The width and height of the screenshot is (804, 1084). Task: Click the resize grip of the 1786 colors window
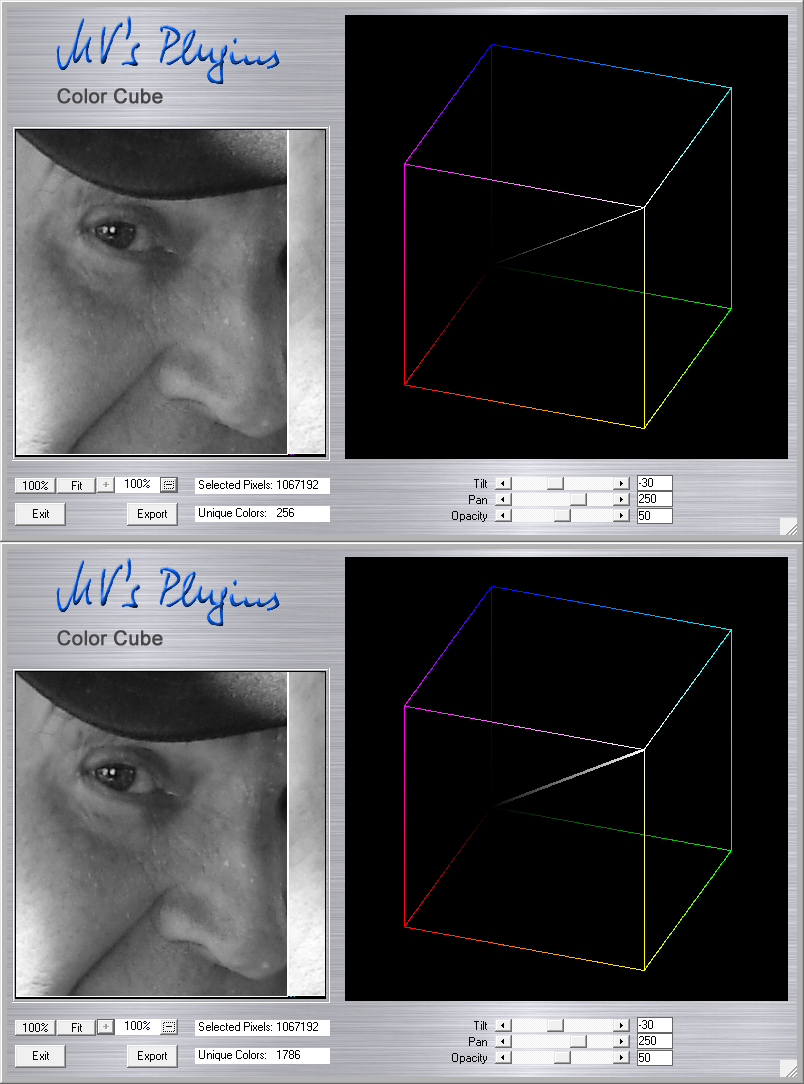tap(789, 1068)
